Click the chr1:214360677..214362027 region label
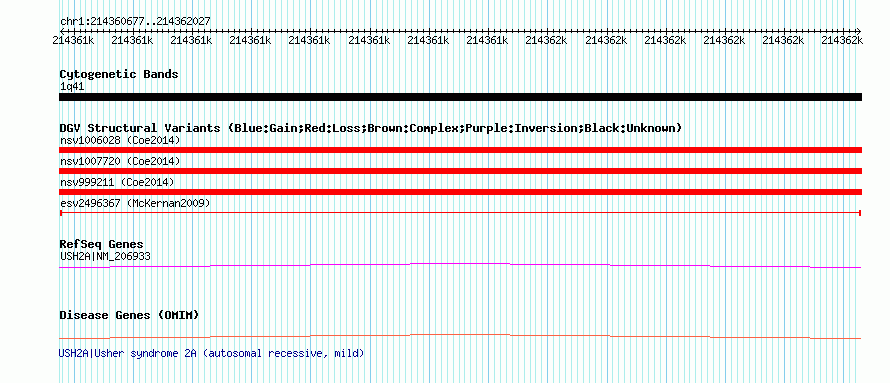 (135, 22)
